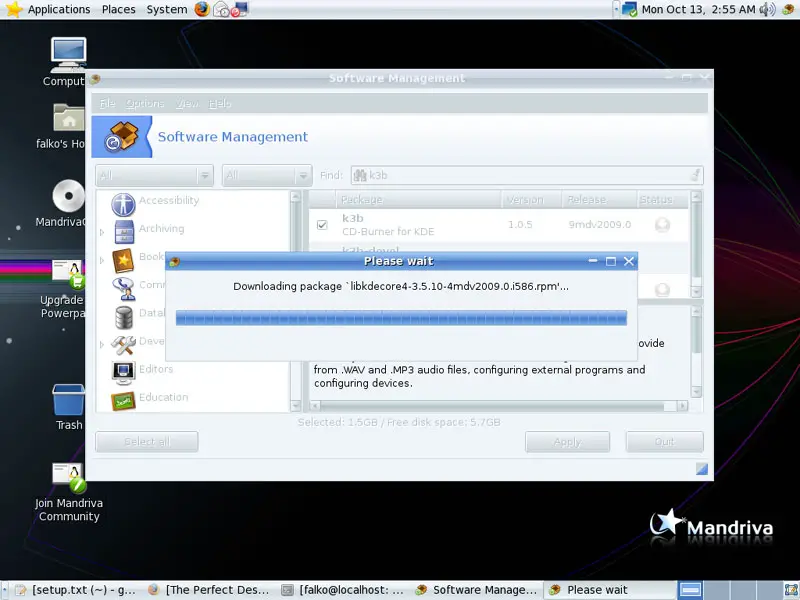This screenshot has width=800, height=600.
Task: Open the System menu
Action: click(x=167, y=9)
